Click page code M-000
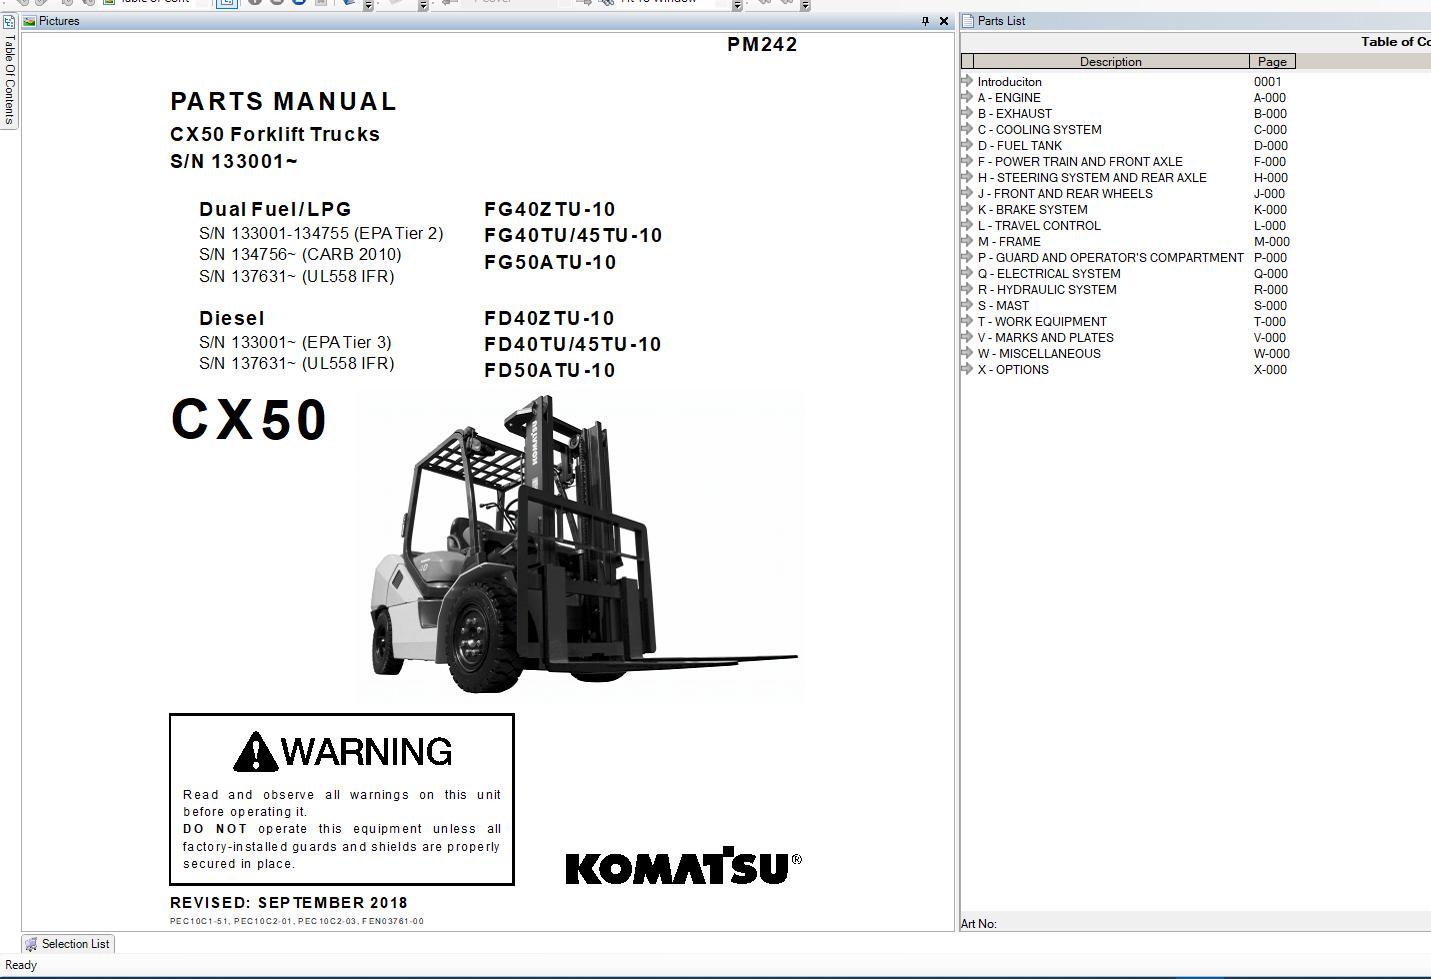 click(x=1272, y=242)
